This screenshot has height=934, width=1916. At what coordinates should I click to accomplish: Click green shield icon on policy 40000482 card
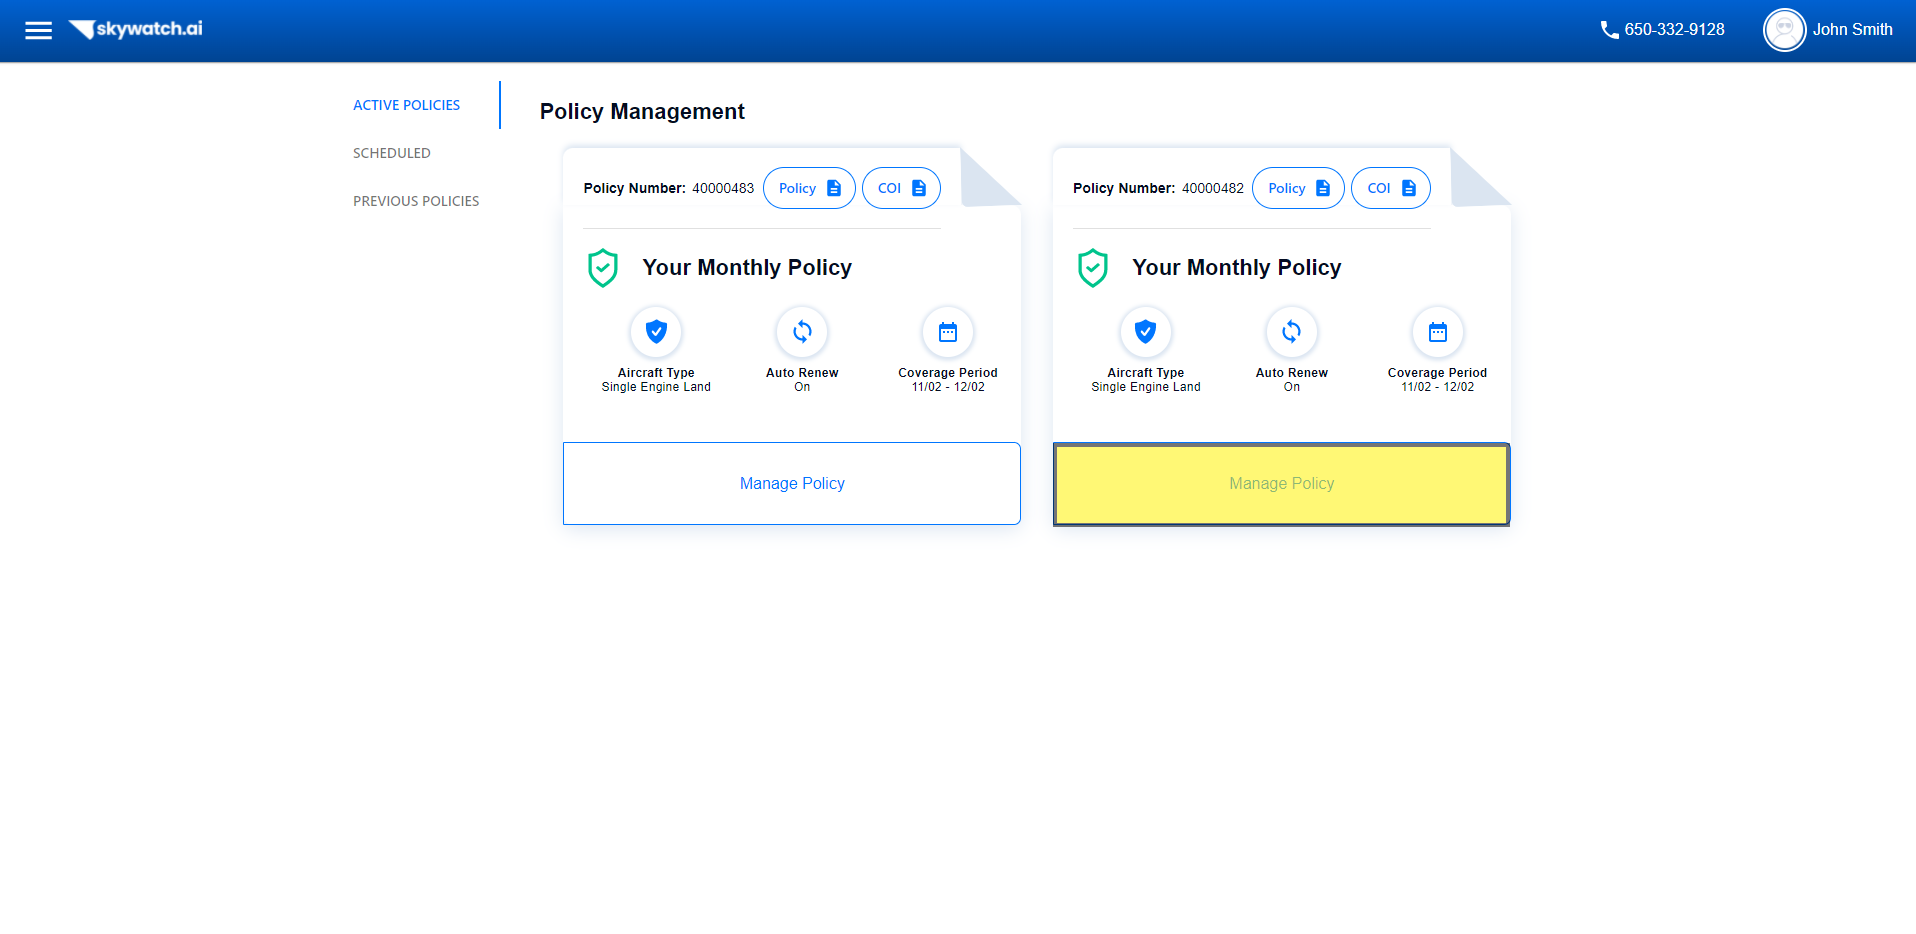point(1092,268)
